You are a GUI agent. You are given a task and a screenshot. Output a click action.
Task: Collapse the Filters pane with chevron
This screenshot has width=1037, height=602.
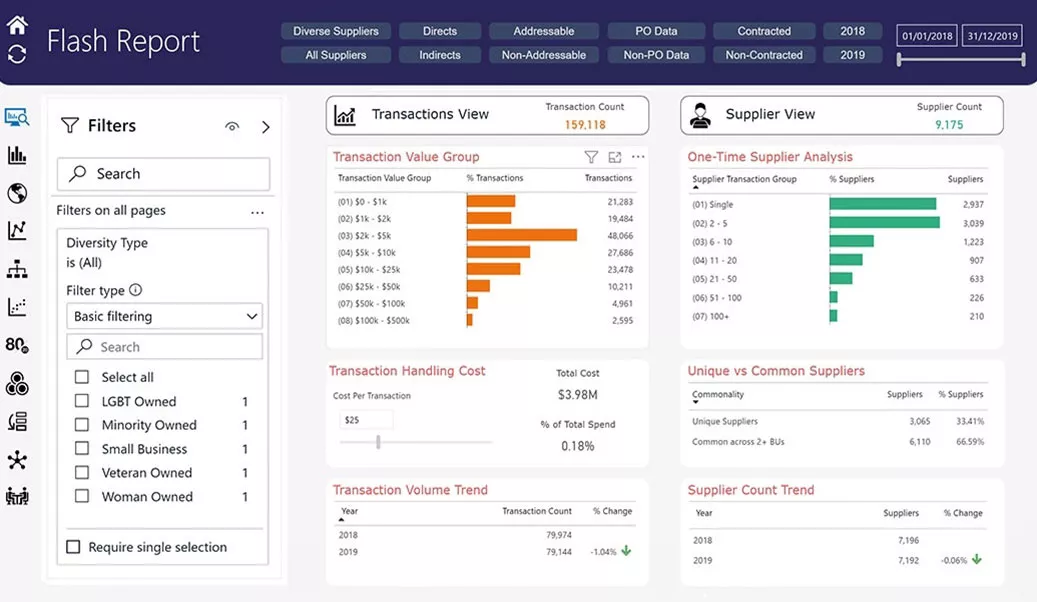click(266, 127)
